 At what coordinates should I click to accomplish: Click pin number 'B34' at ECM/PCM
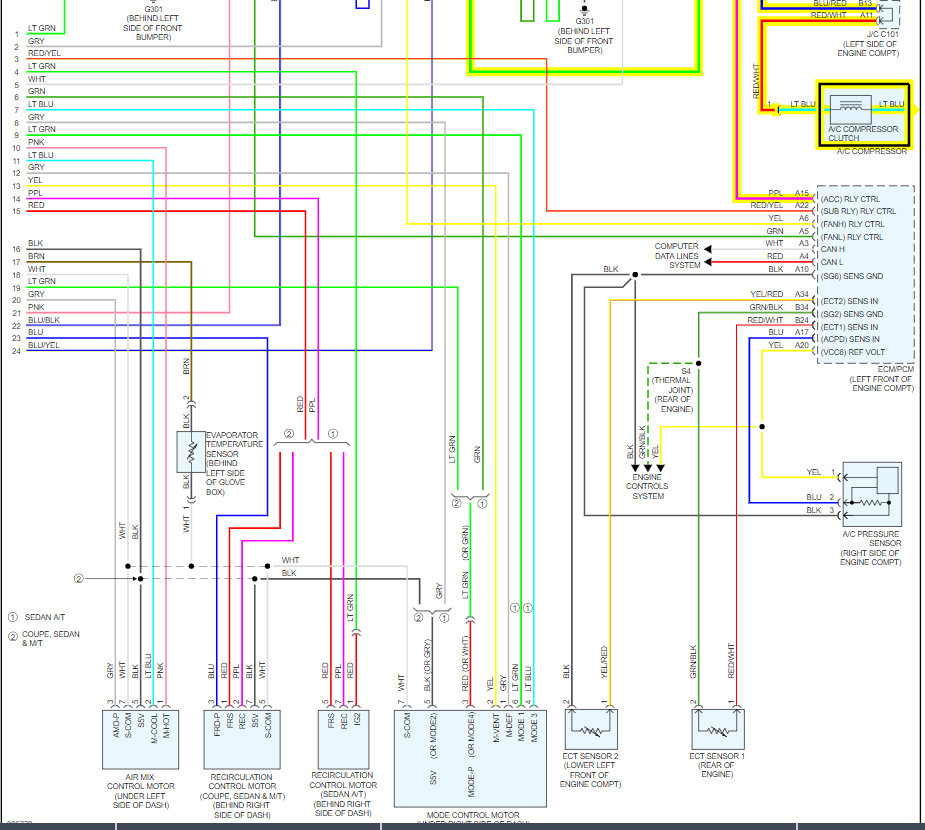coord(802,307)
